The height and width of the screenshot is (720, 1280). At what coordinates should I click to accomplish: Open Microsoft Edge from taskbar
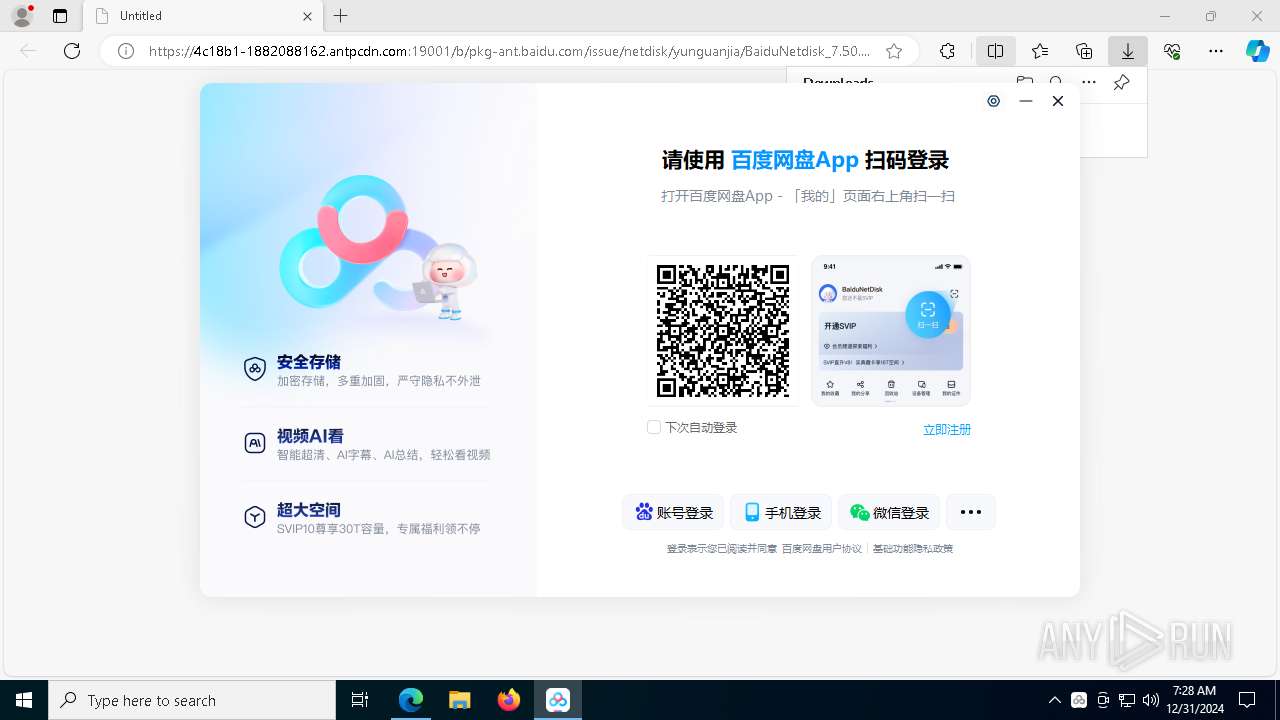pos(411,700)
